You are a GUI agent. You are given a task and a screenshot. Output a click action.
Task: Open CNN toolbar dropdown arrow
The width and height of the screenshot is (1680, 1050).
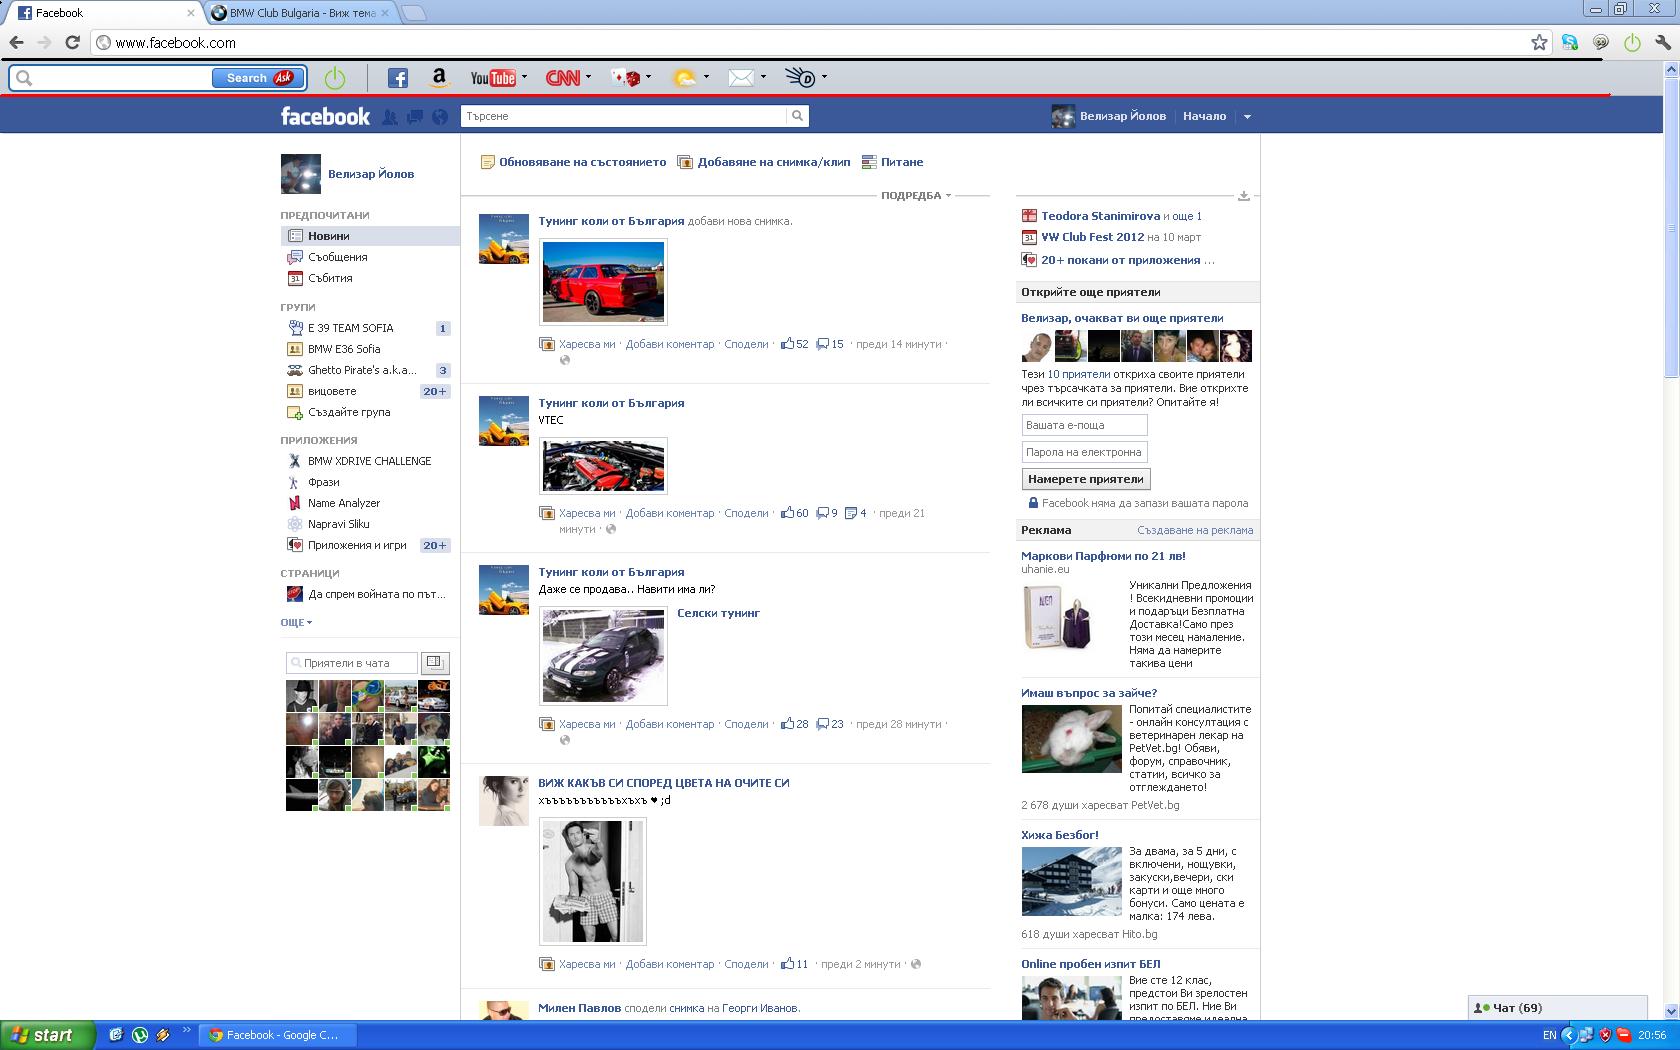tap(588, 77)
